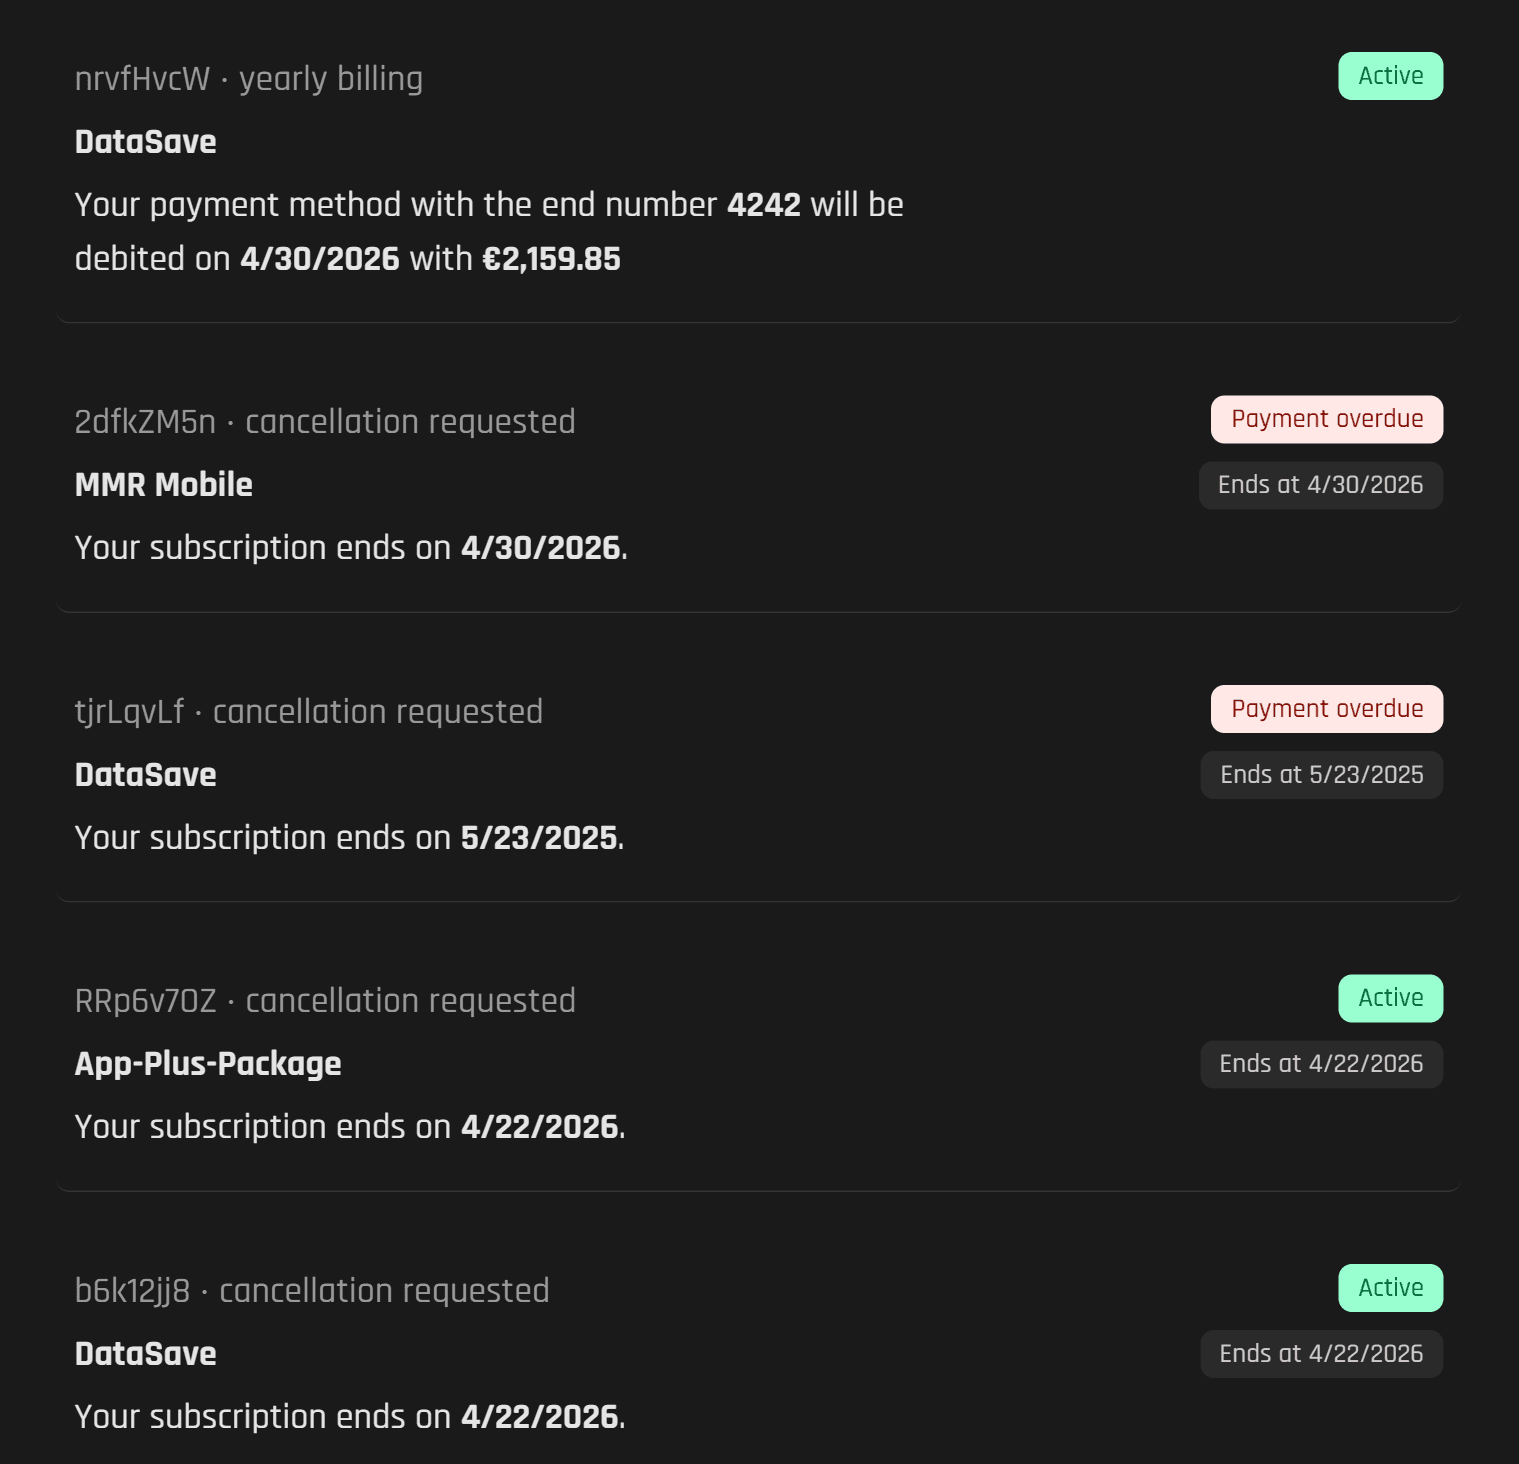Click the Active badge on b6k12jj8 subscription
Viewport: 1519px width, 1464px height.
(1390, 1288)
